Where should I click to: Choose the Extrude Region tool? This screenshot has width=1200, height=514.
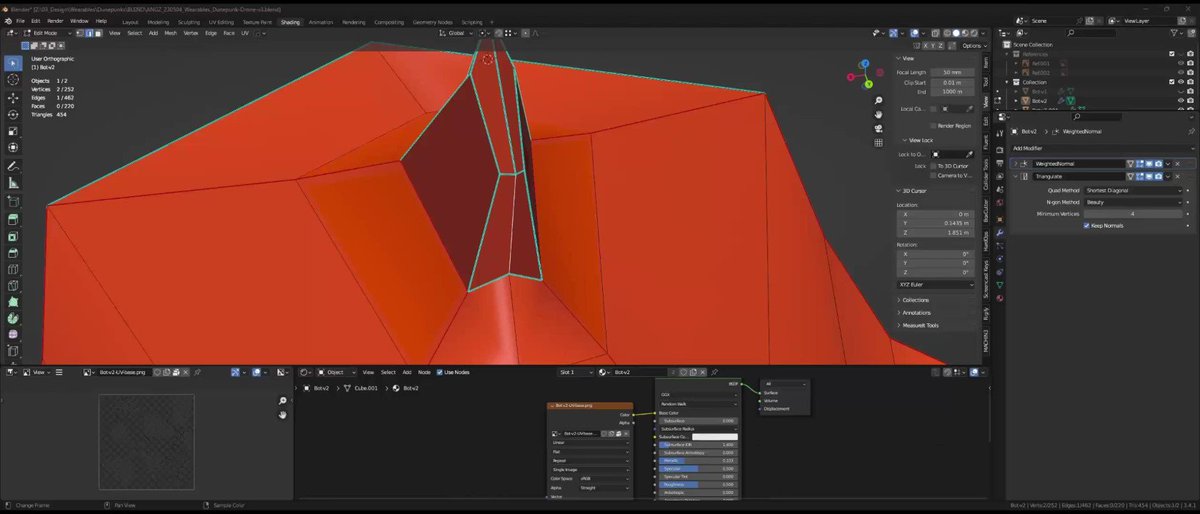click(13, 218)
